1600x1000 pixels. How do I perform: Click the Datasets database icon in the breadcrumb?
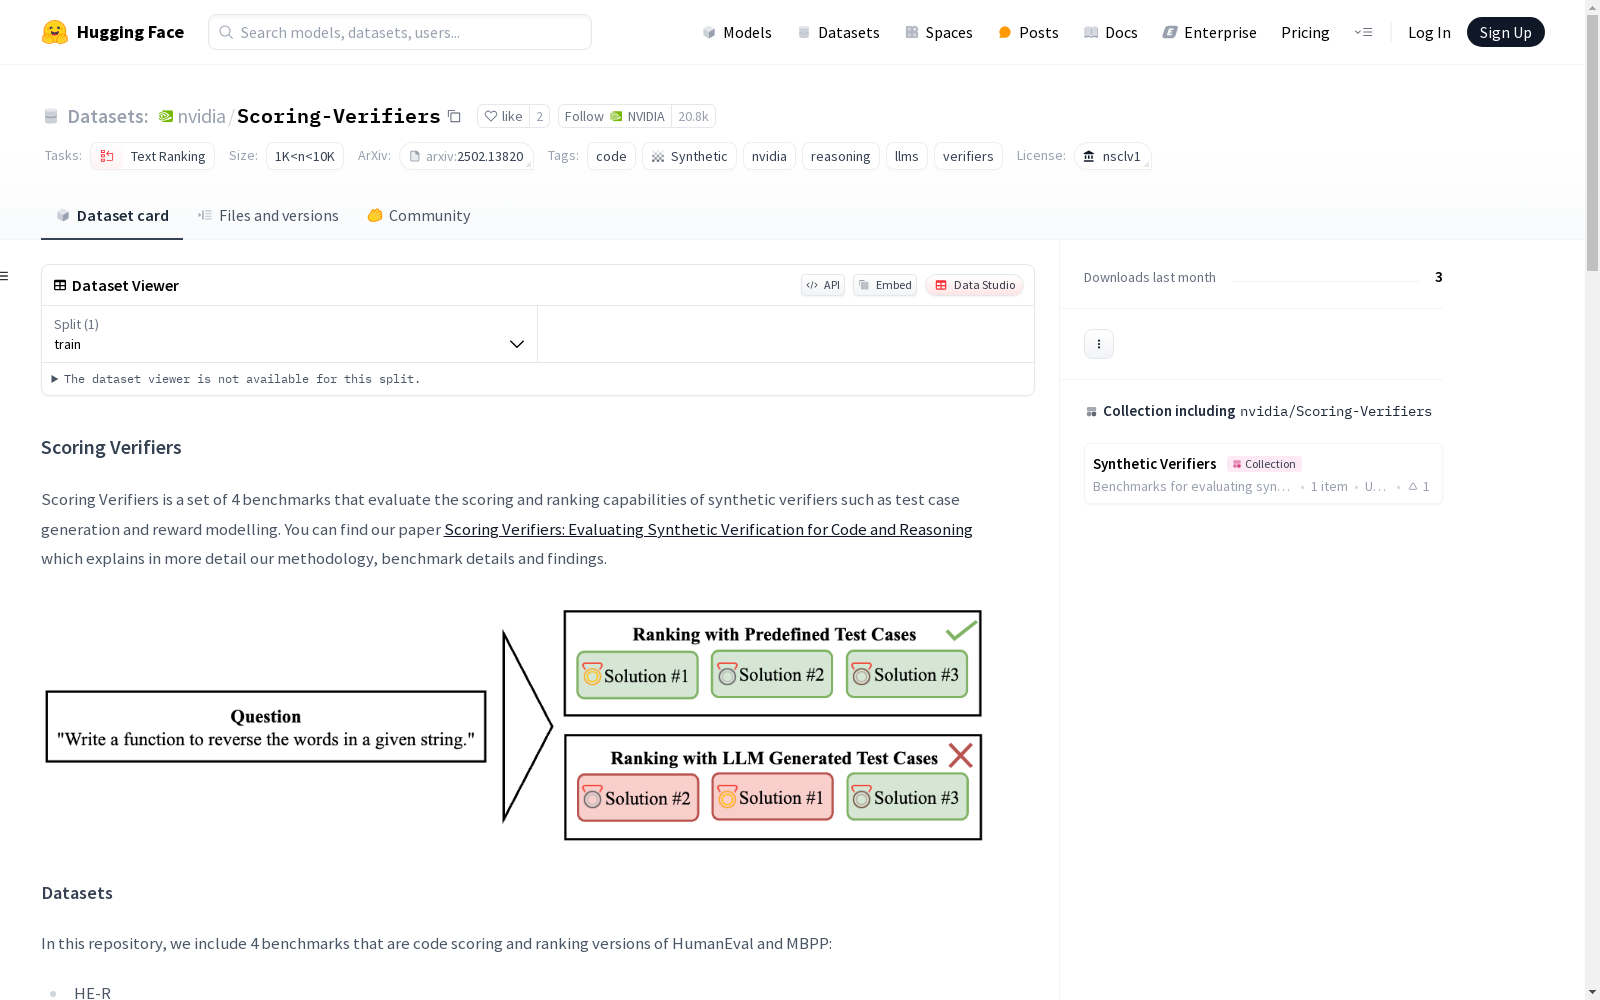point(51,116)
